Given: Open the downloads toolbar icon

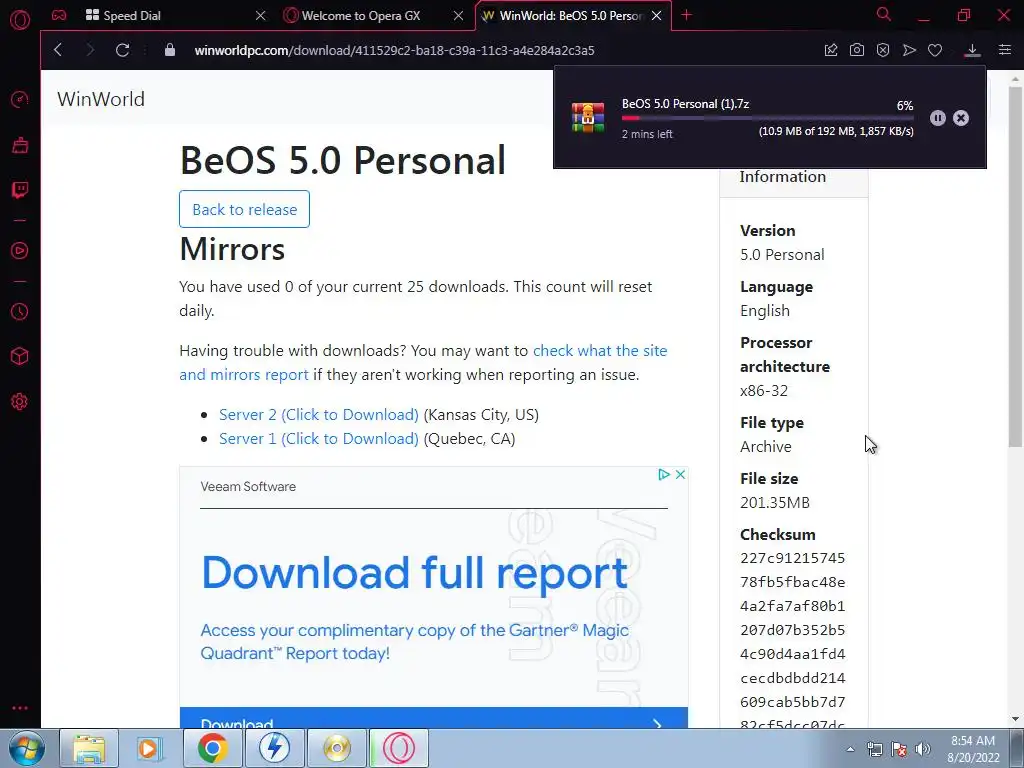Looking at the screenshot, I should click(972, 50).
